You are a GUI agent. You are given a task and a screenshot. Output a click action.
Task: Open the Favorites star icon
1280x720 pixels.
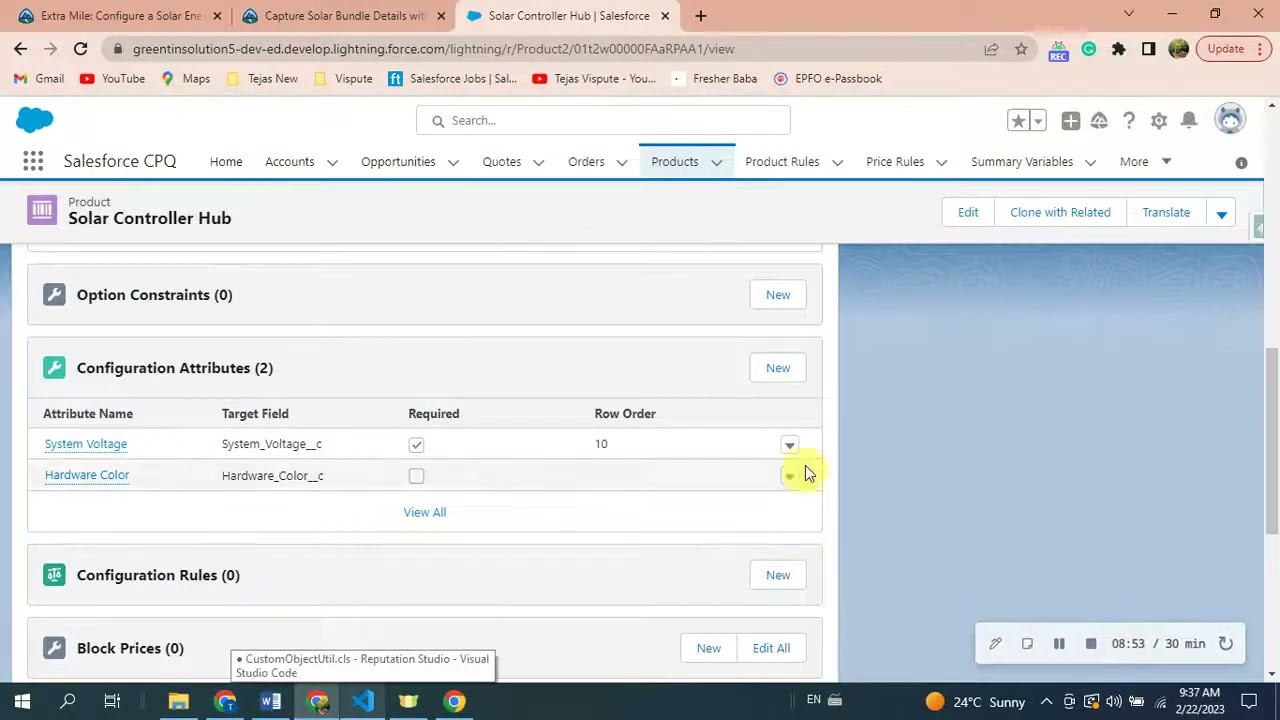click(x=1018, y=121)
